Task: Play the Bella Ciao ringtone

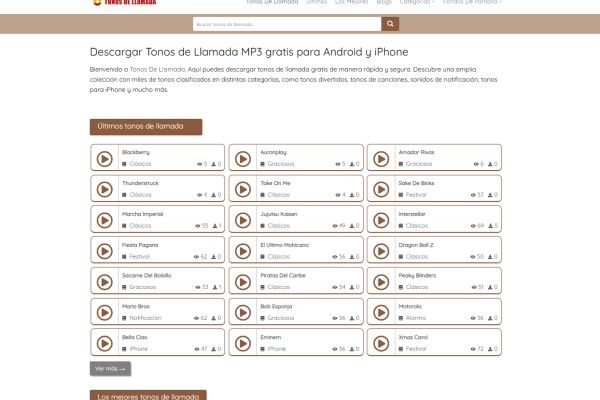Action: [x=104, y=344]
